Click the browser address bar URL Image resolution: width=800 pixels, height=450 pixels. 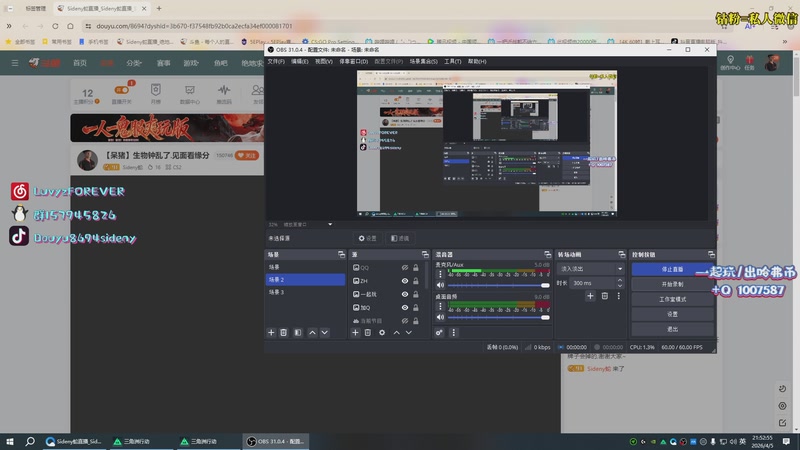tap(194, 26)
